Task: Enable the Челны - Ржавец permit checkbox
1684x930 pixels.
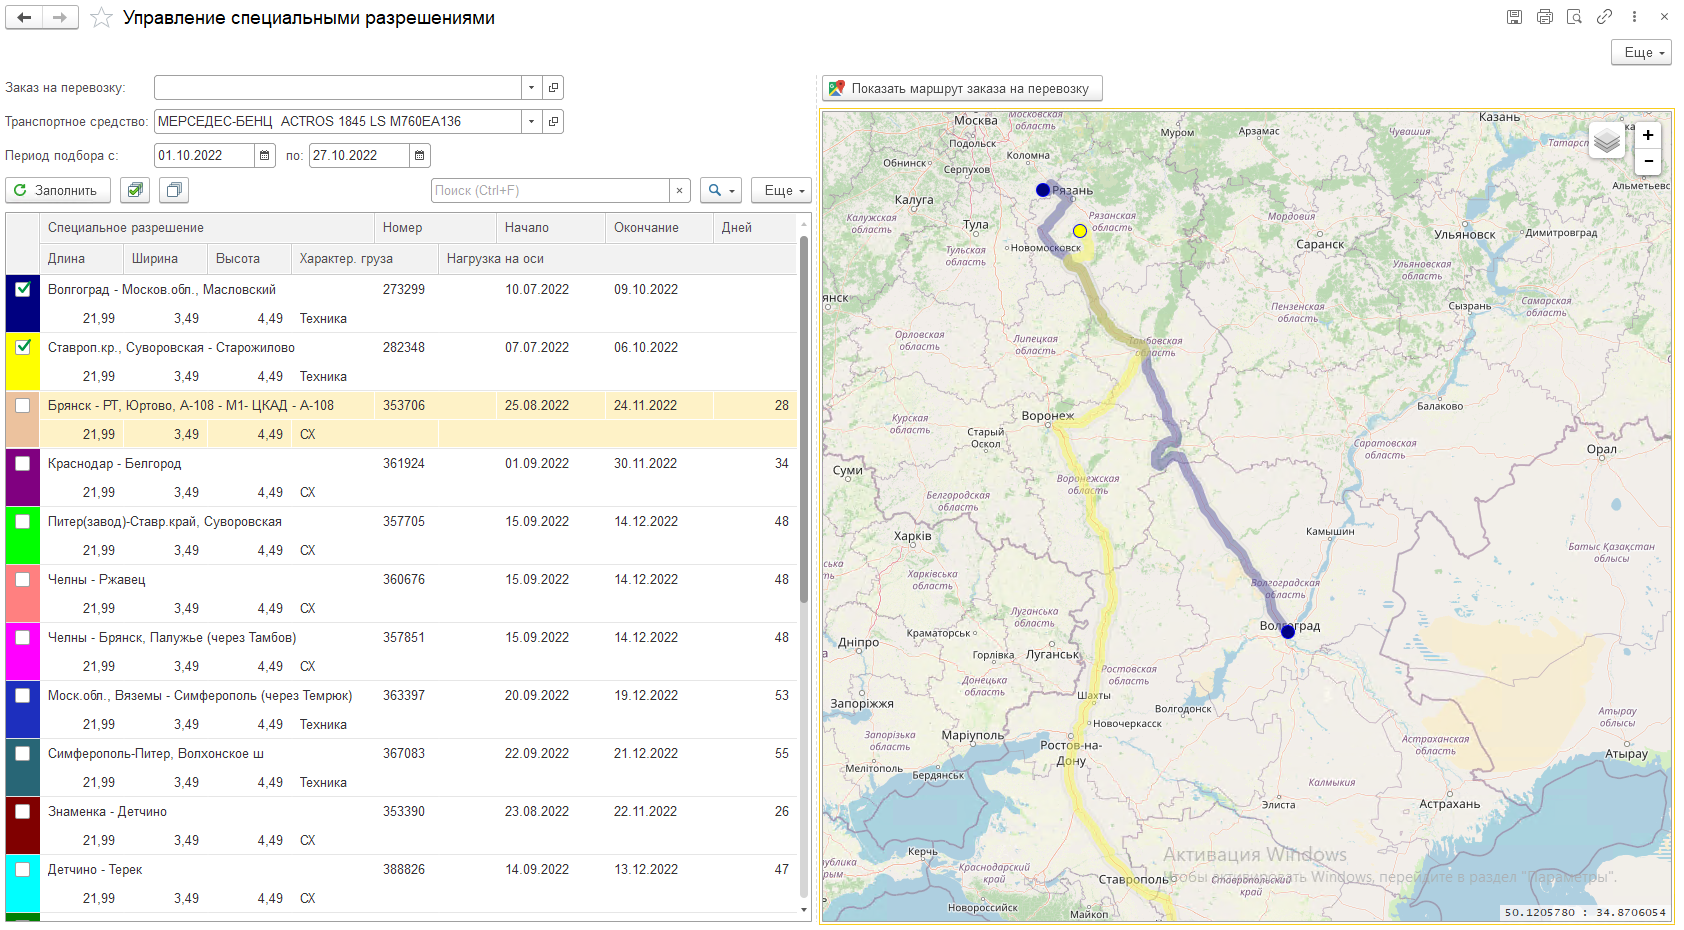Action: point(23,579)
